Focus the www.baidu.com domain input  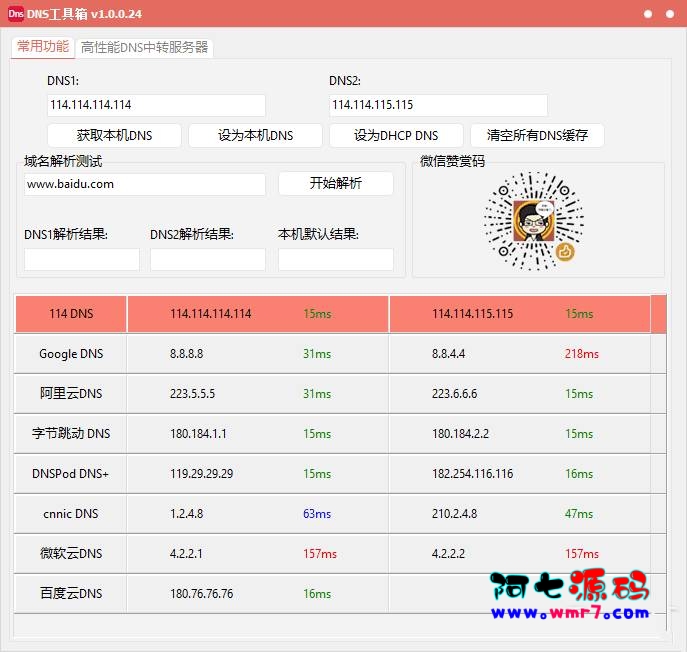pos(145,184)
